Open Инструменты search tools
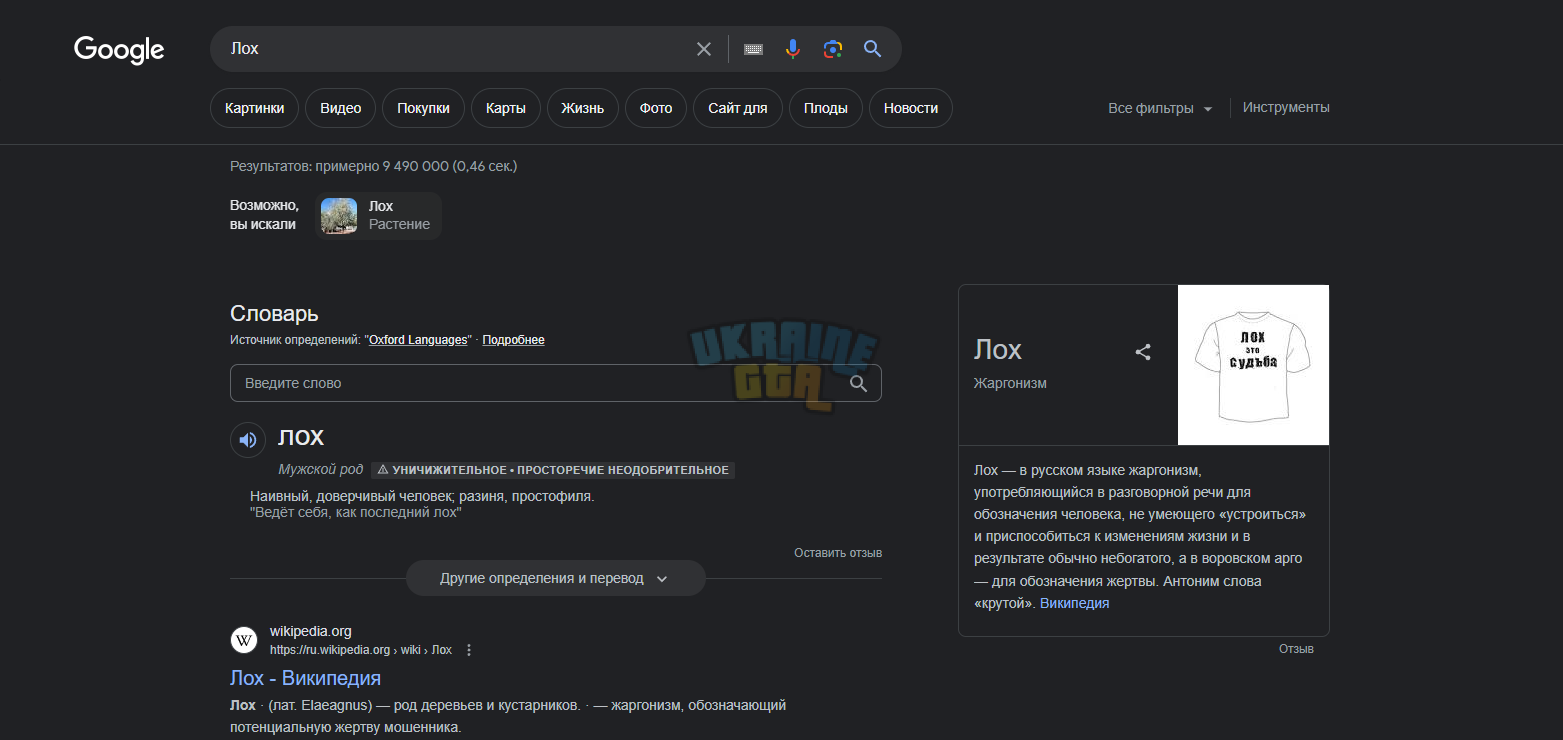1563x740 pixels. (1286, 107)
